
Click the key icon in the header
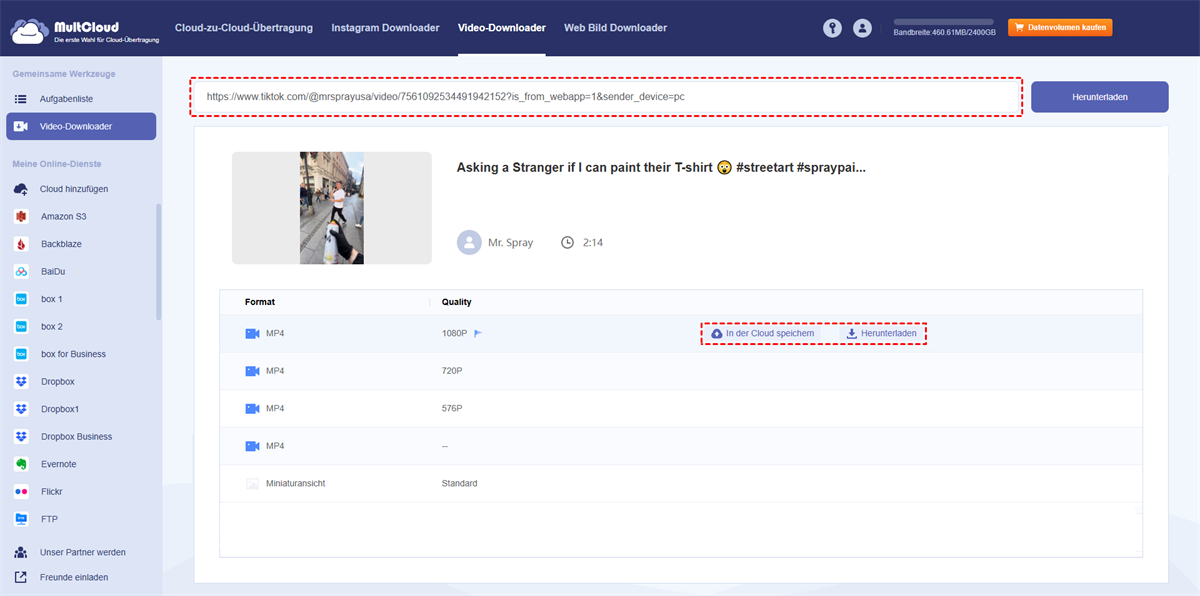point(832,28)
